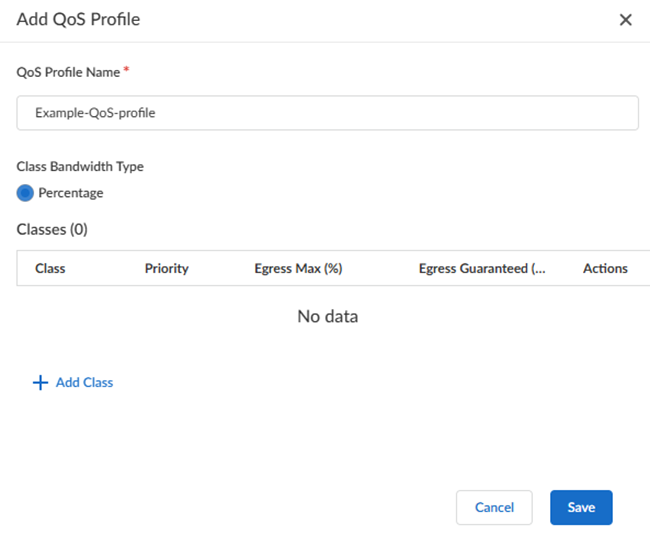Click the Priority column header

(x=166, y=268)
